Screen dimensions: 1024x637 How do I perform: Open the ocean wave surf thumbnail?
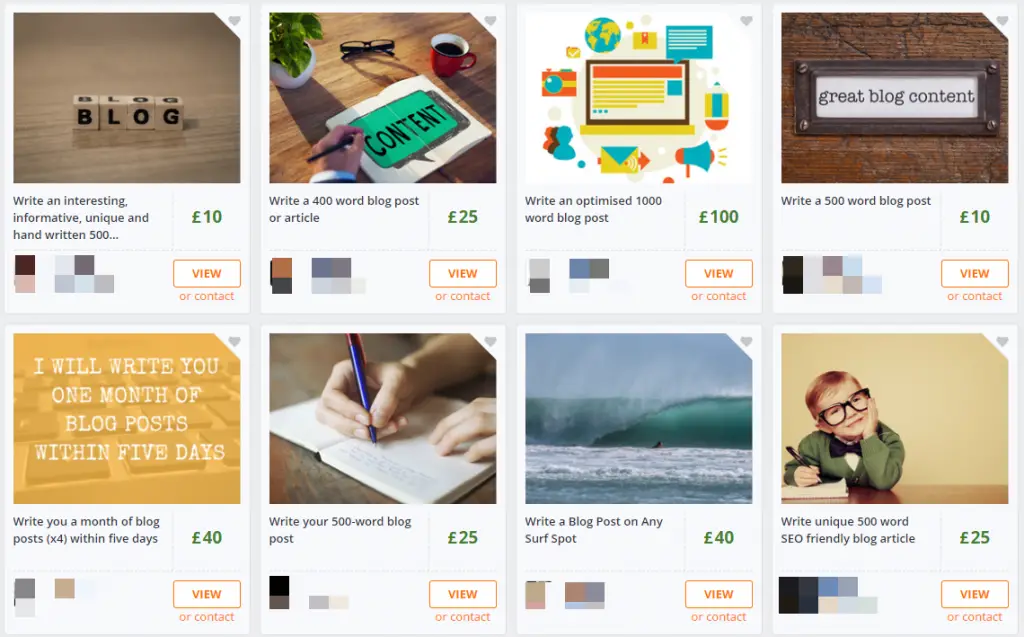pos(639,419)
